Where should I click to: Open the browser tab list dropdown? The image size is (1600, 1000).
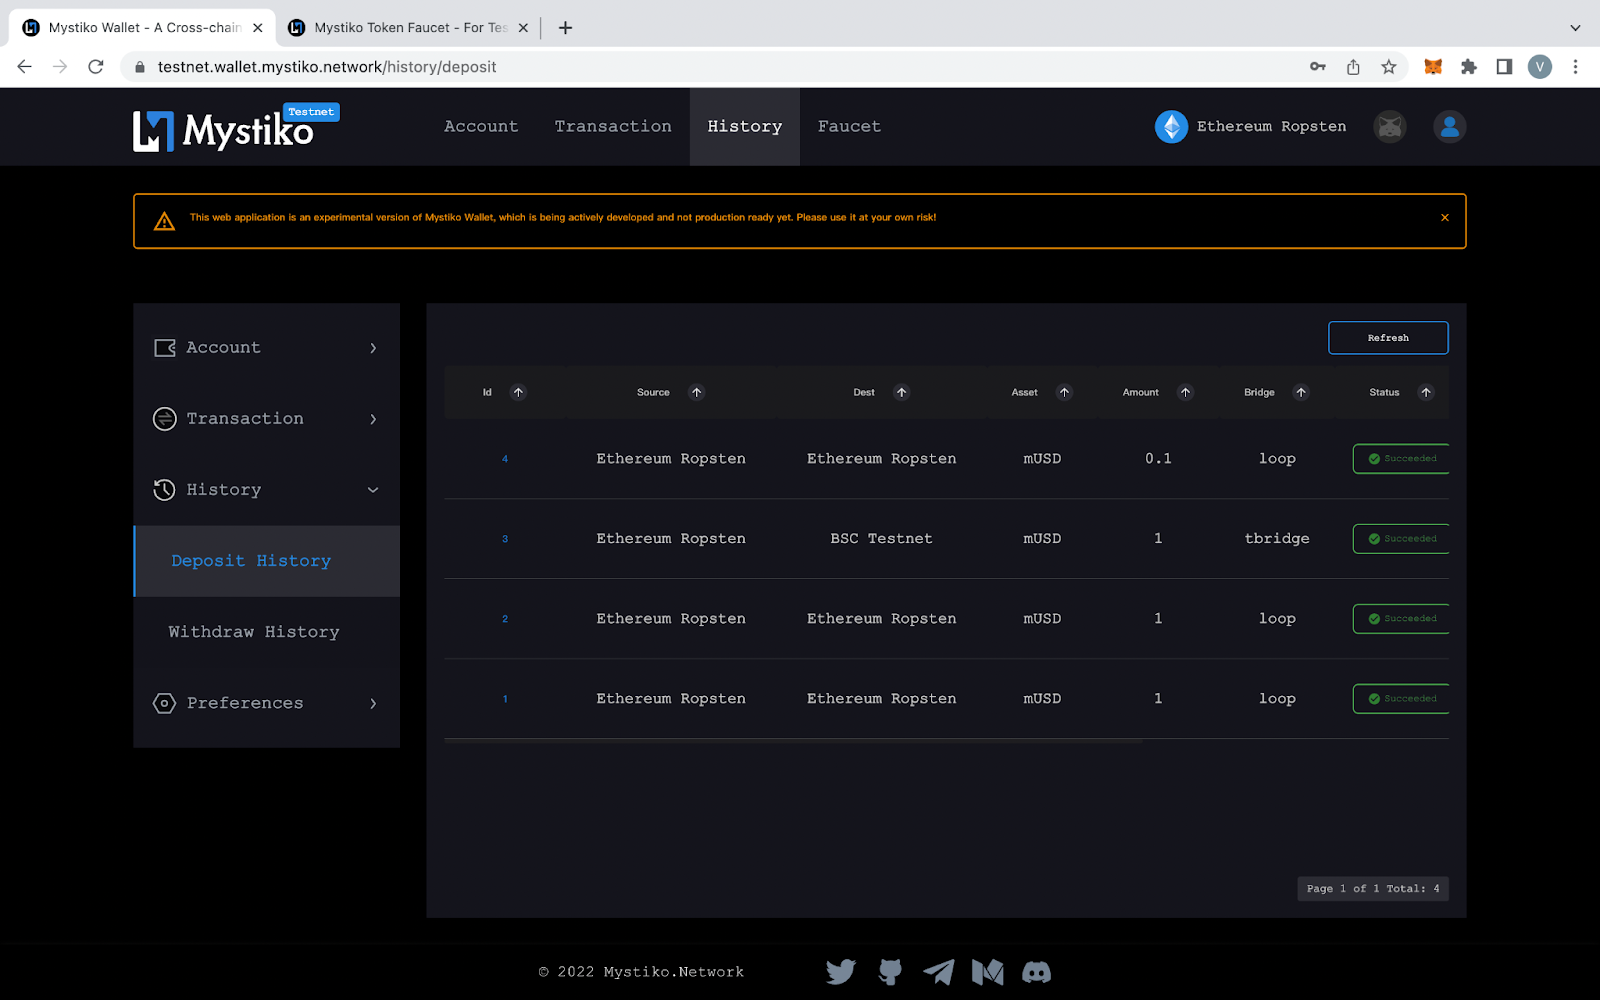pos(1575,28)
